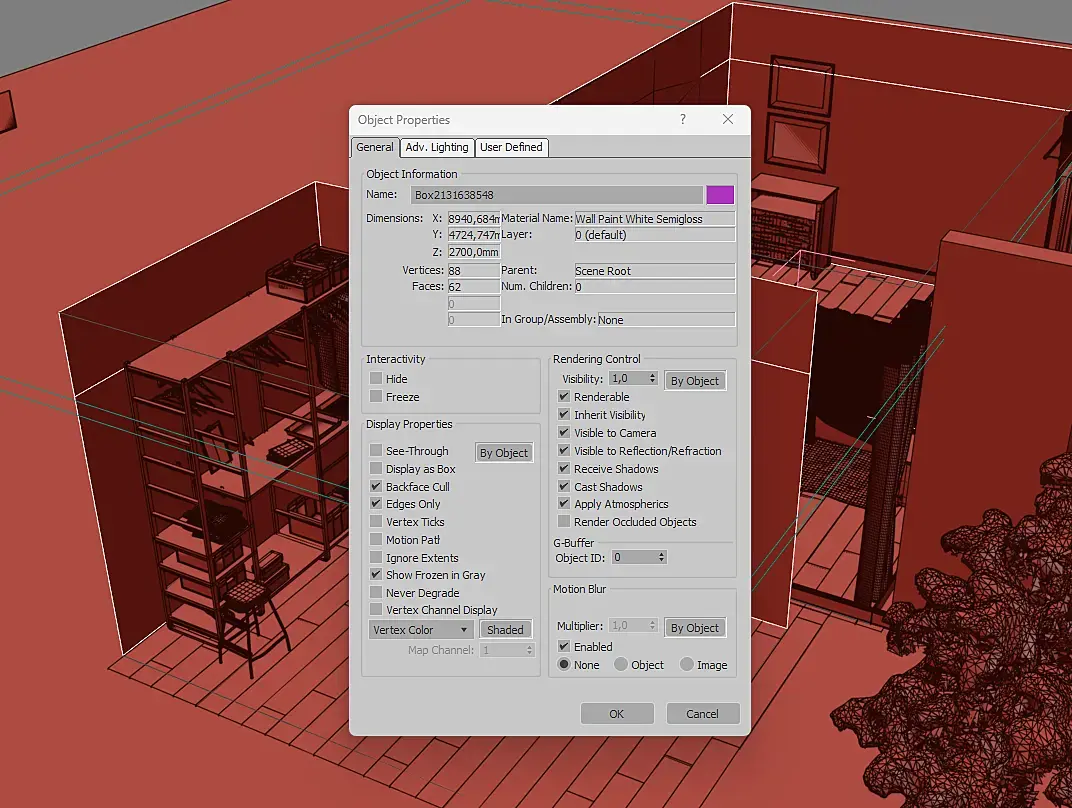Uncheck Visible to Camera
The height and width of the screenshot is (808, 1072).
(564, 433)
